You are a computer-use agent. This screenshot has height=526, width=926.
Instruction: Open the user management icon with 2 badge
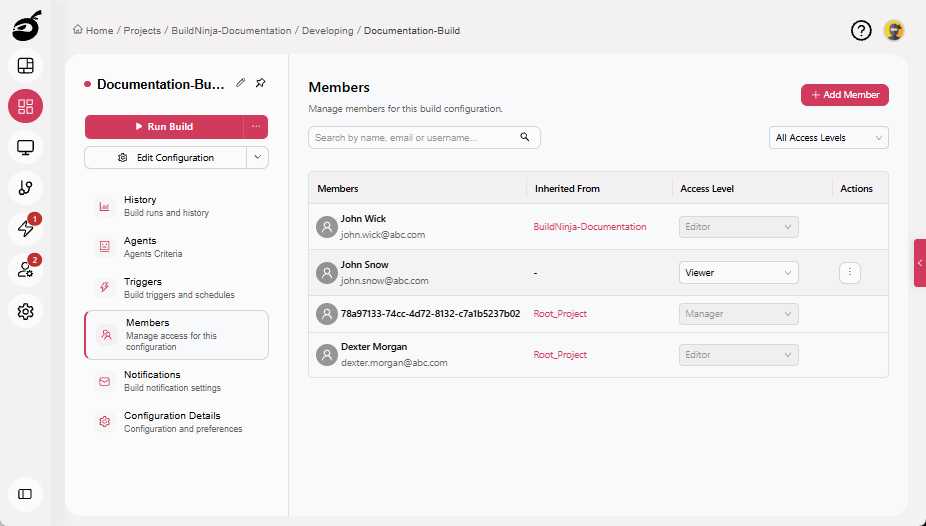pyautogui.click(x=25, y=270)
